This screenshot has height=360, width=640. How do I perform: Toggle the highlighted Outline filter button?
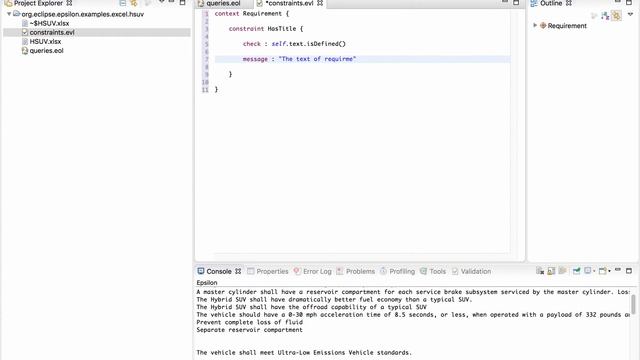click(616, 16)
